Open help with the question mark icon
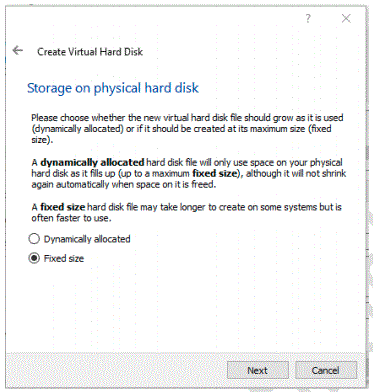Image resolution: width=373 pixels, height=392 pixels. point(308,18)
